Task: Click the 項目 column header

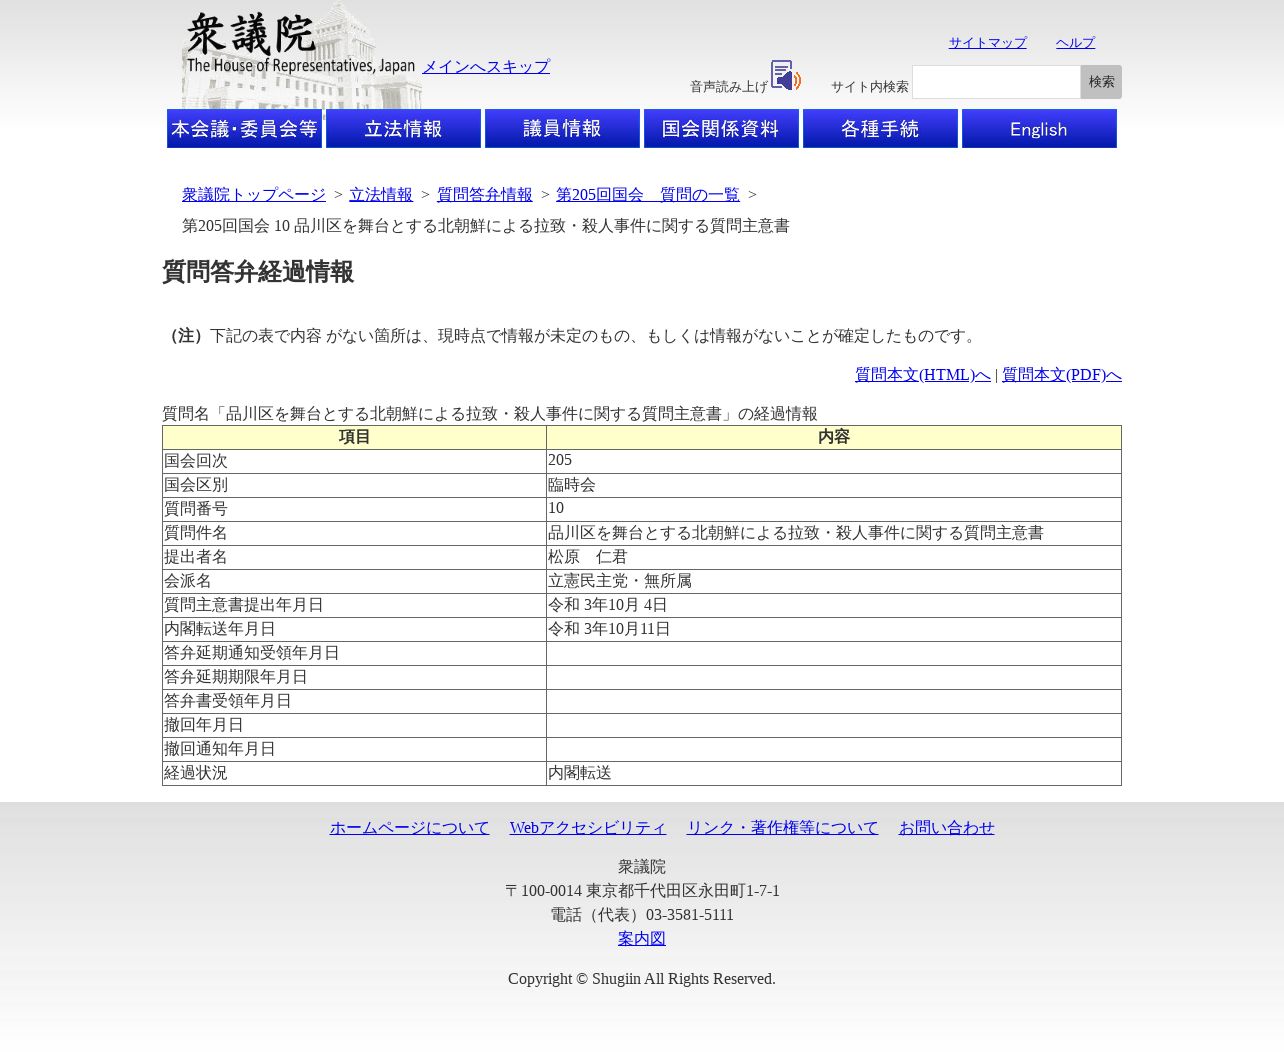Action: click(355, 437)
